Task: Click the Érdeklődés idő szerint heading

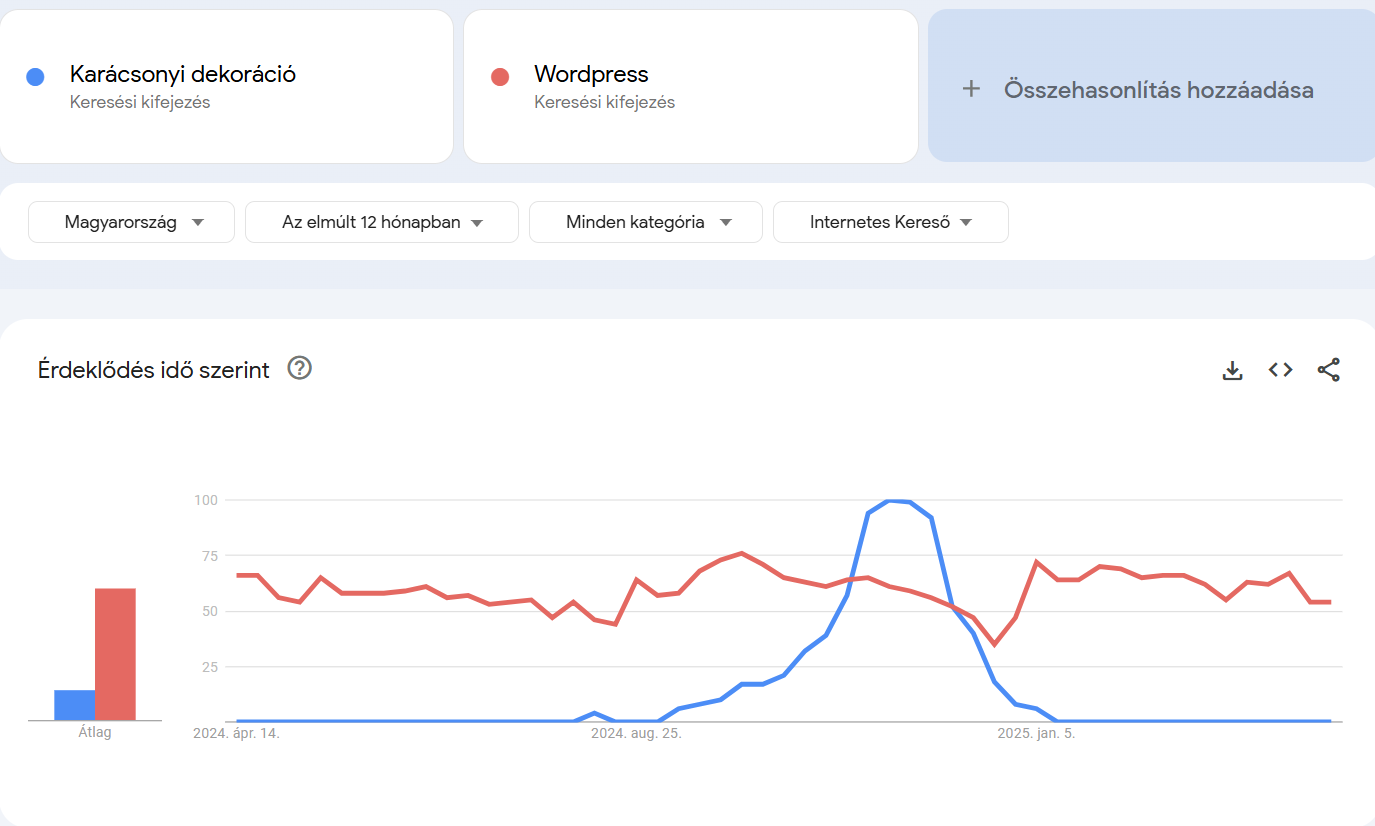Action: tap(154, 370)
